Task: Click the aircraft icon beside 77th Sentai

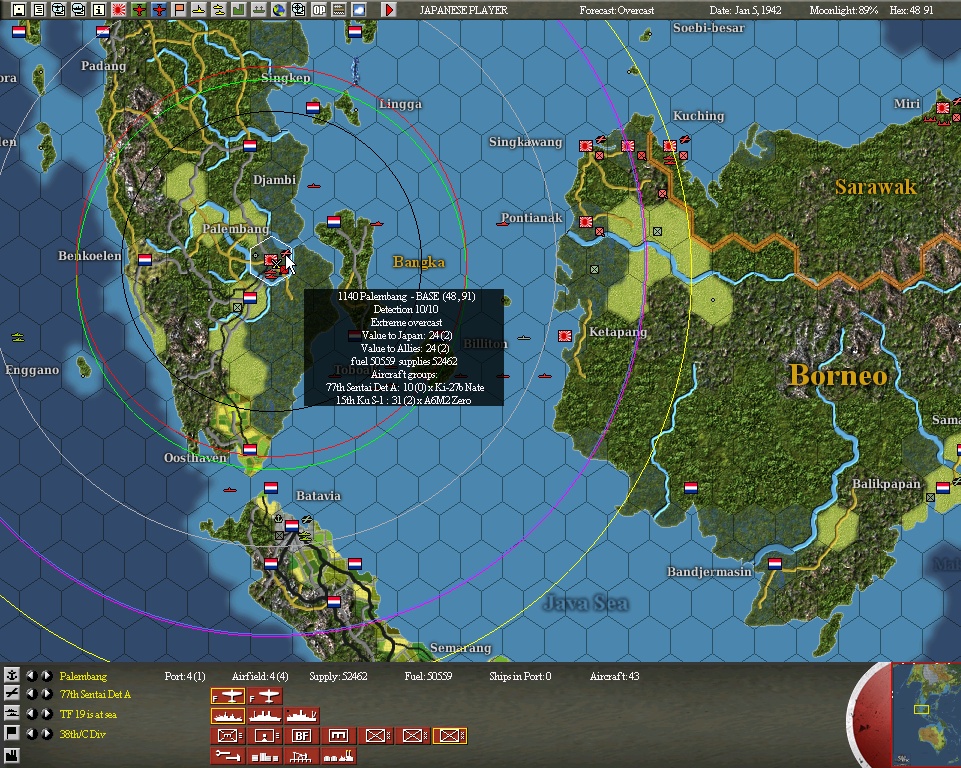Action: point(12,694)
